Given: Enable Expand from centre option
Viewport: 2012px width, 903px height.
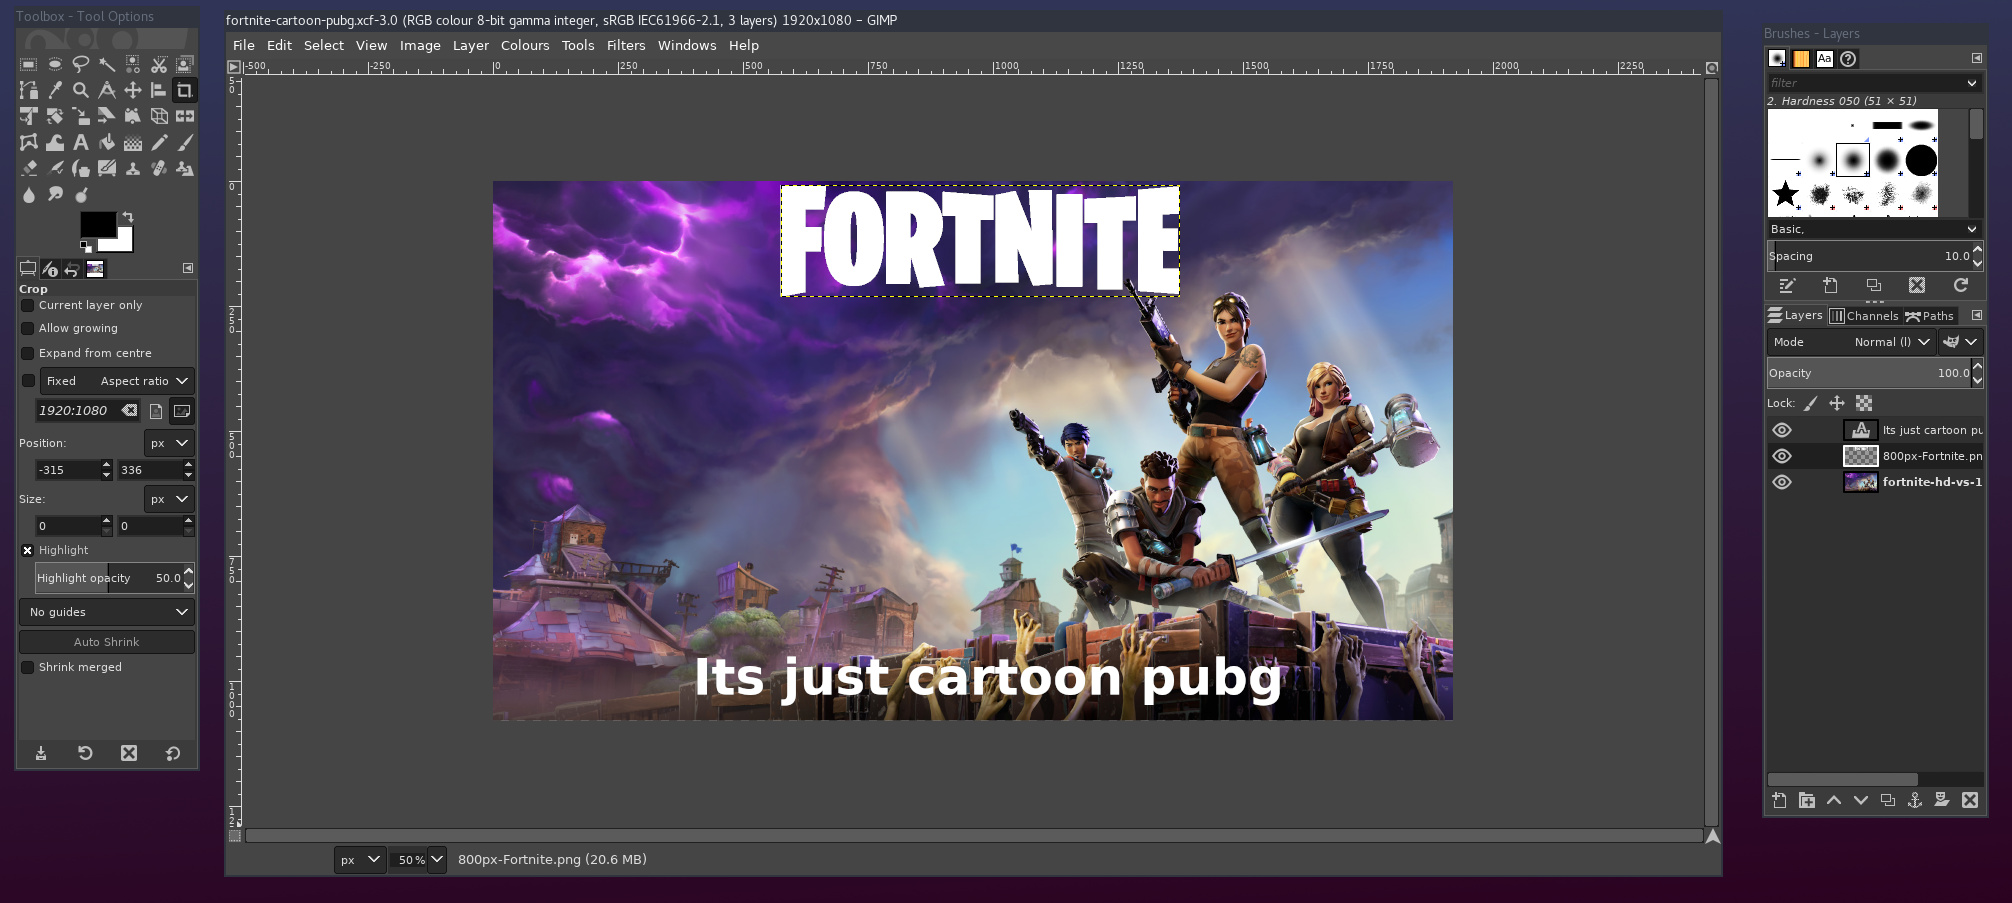Looking at the screenshot, I should (28, 353).
